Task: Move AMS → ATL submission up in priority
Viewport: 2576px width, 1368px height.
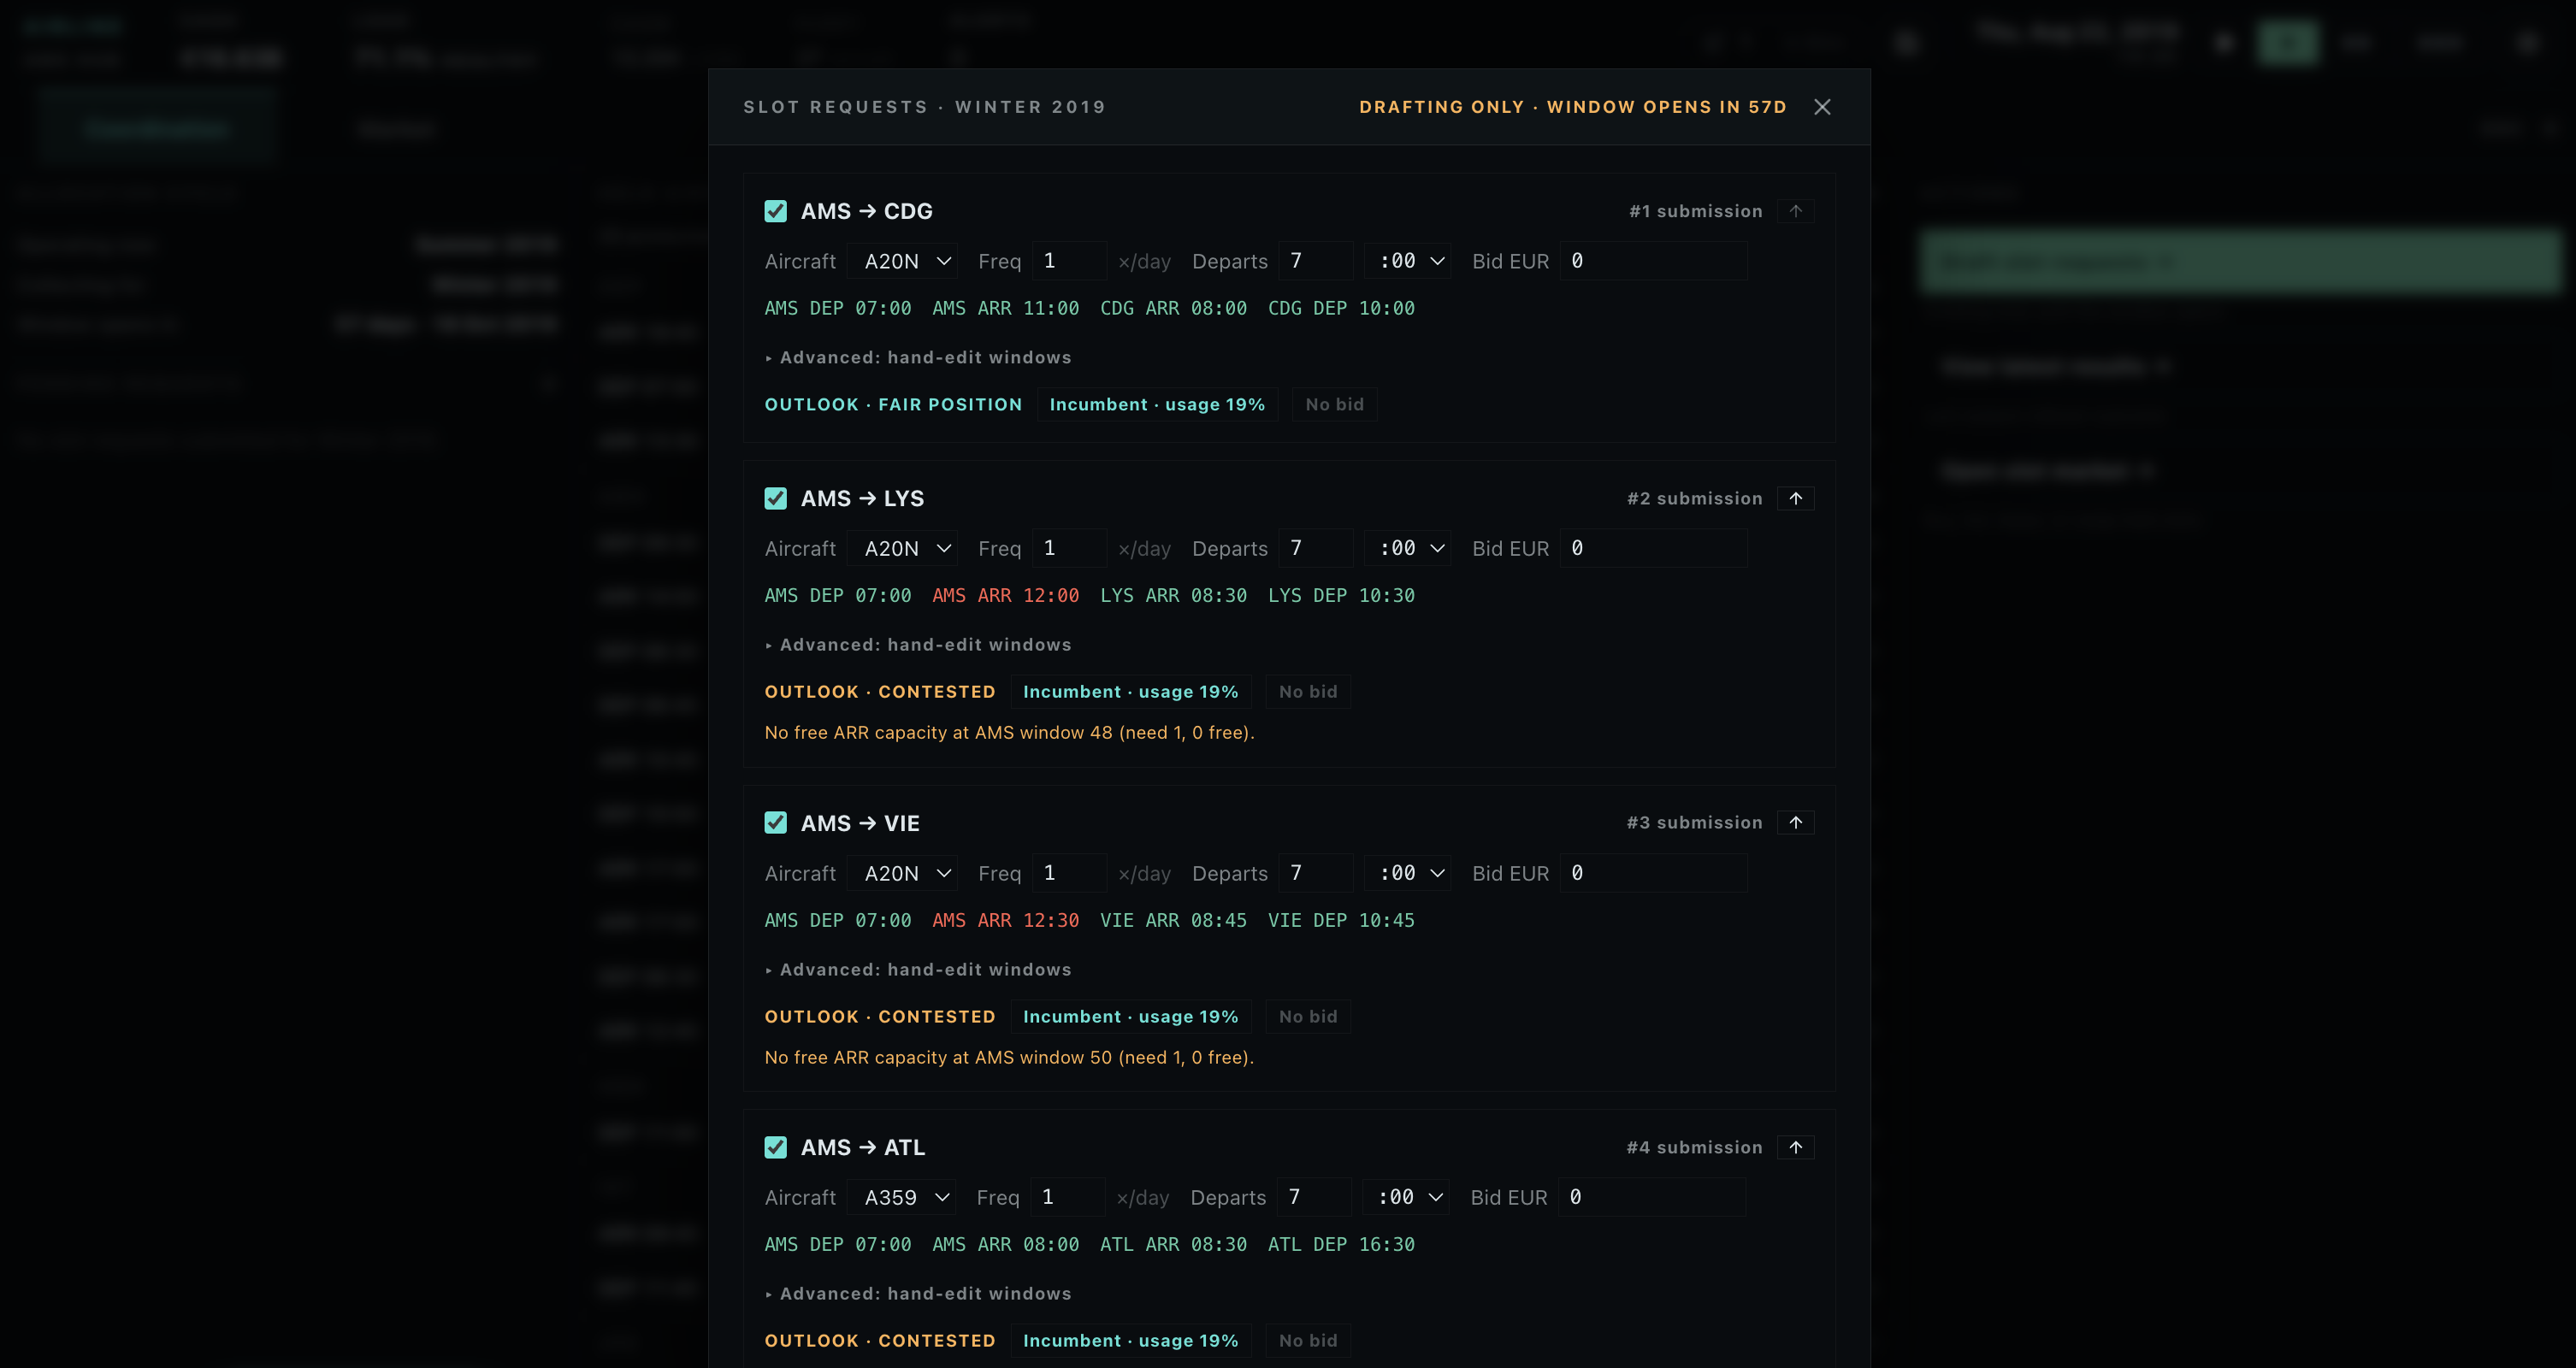Action: [x=1796, y=1147]
